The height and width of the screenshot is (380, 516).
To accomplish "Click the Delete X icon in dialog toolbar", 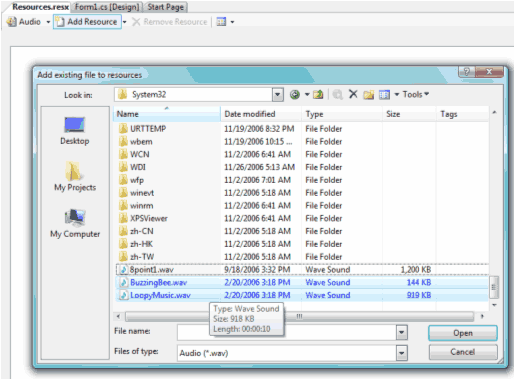I will (353, 94).
